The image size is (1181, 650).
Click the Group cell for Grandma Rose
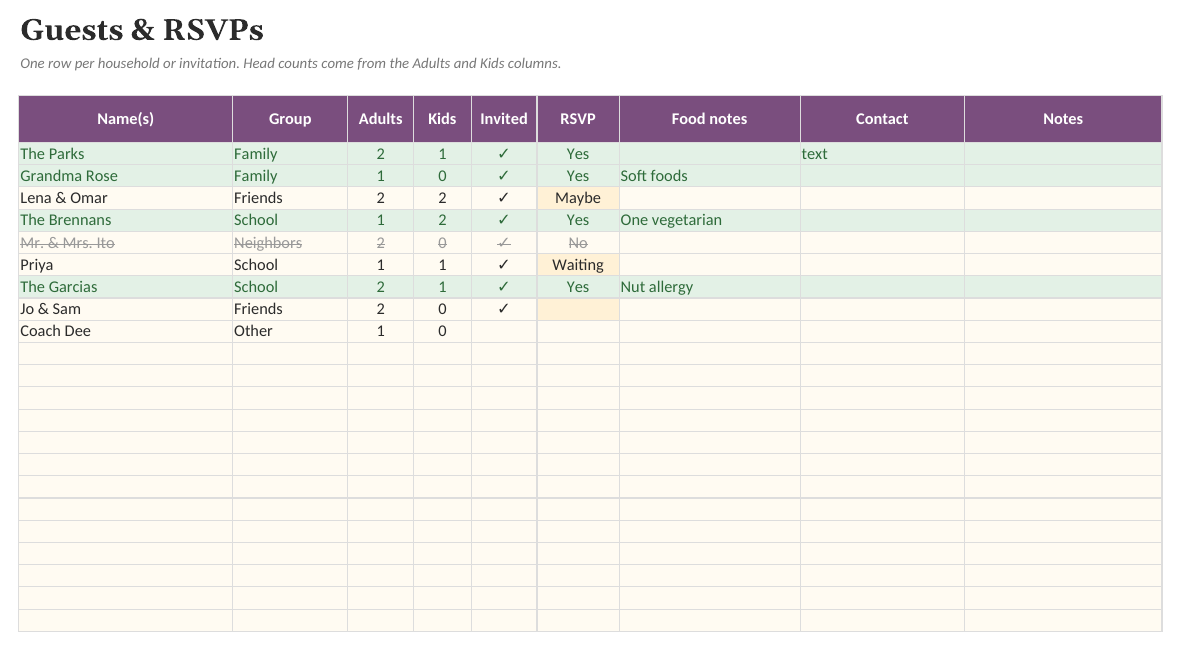[290, 175]
